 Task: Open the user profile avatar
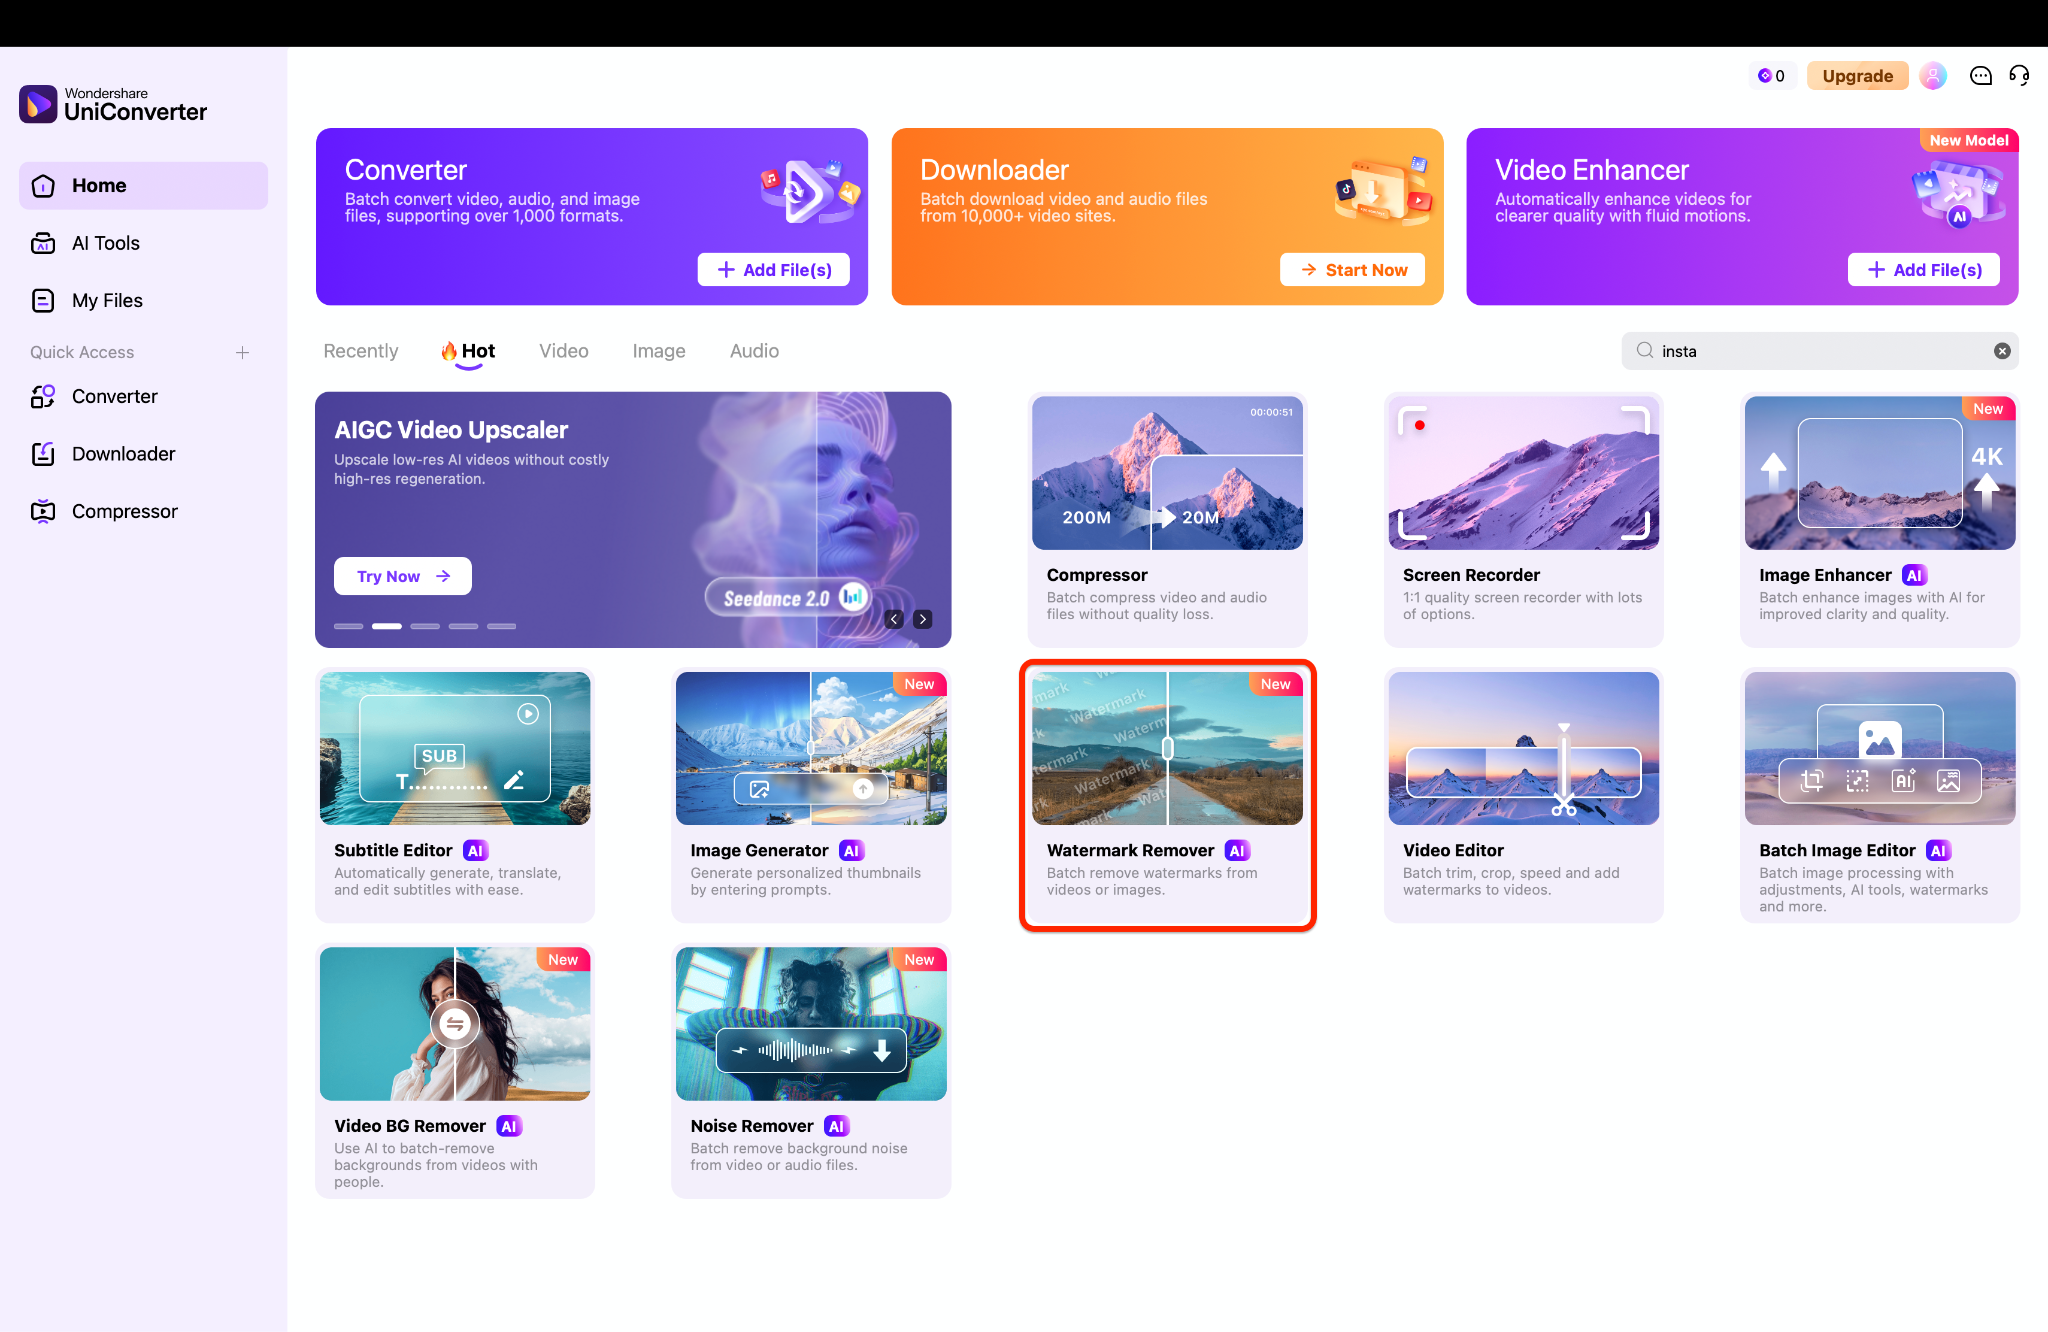pos(1933,76)
